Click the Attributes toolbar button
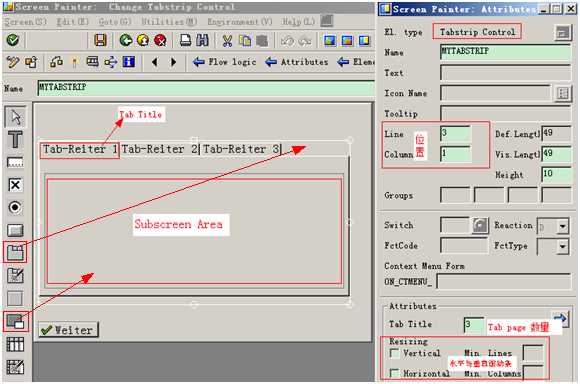 click(x=297, y=62)
